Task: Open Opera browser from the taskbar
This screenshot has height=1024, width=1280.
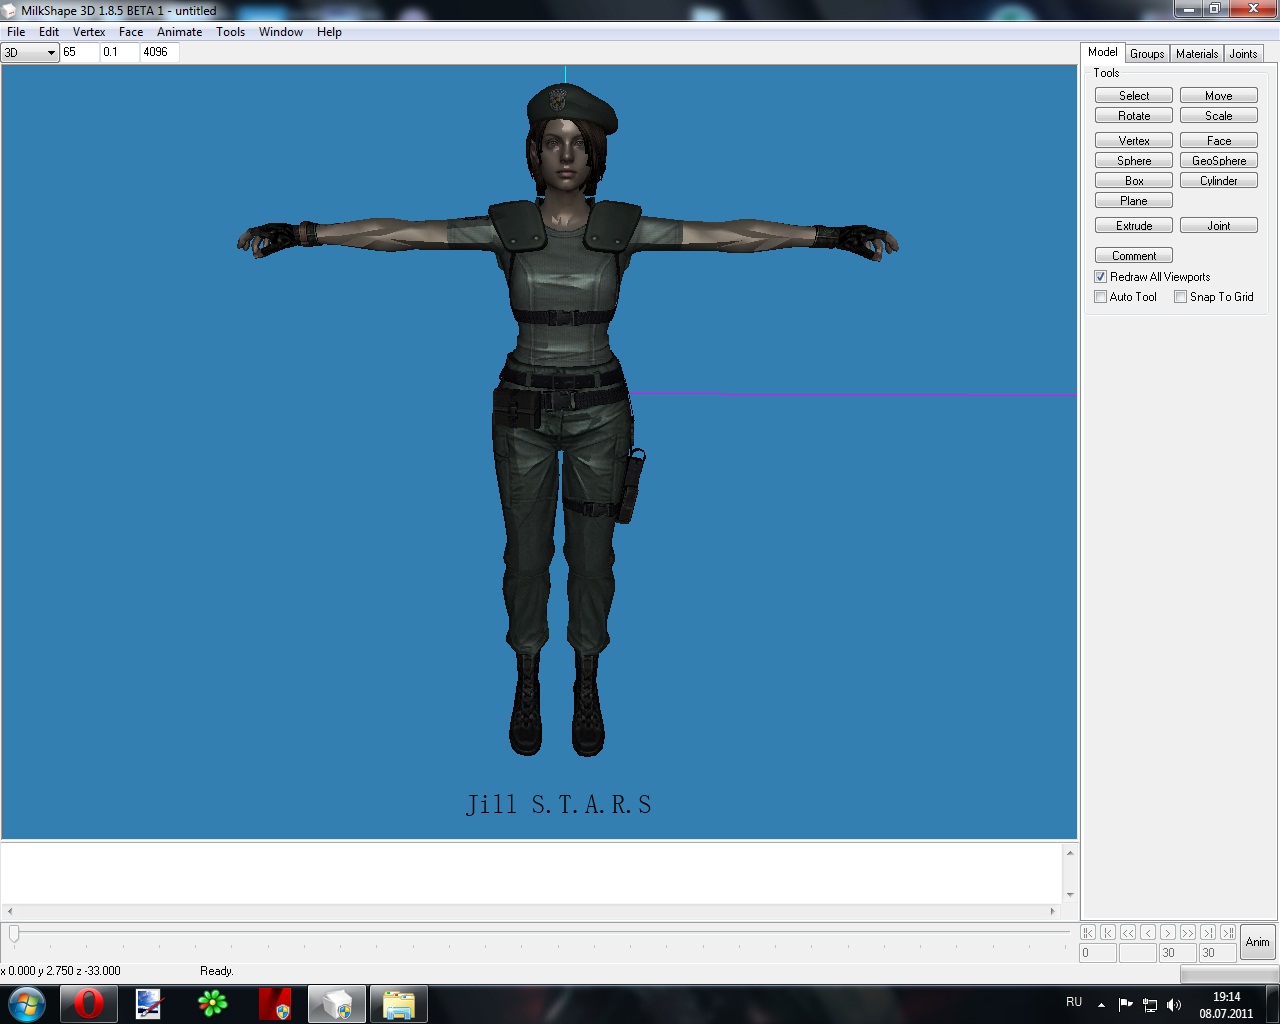Action: click(x=88, y=1004)
